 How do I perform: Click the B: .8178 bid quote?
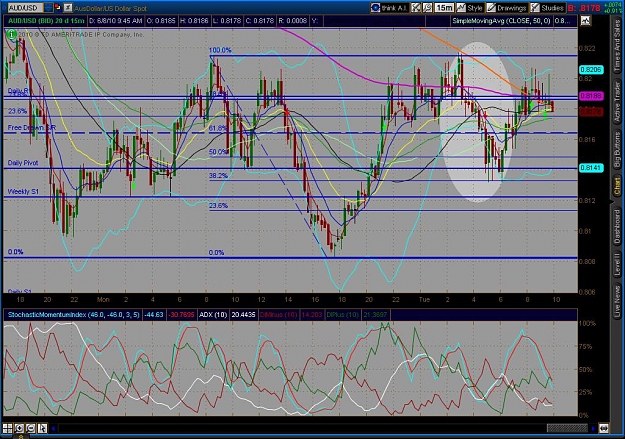pos(584,8)
